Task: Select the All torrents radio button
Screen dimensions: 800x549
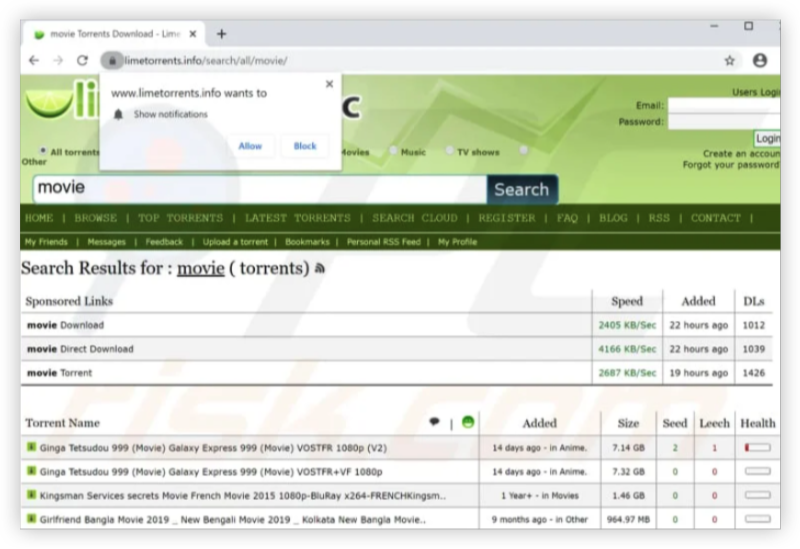Action: point(43,151)
